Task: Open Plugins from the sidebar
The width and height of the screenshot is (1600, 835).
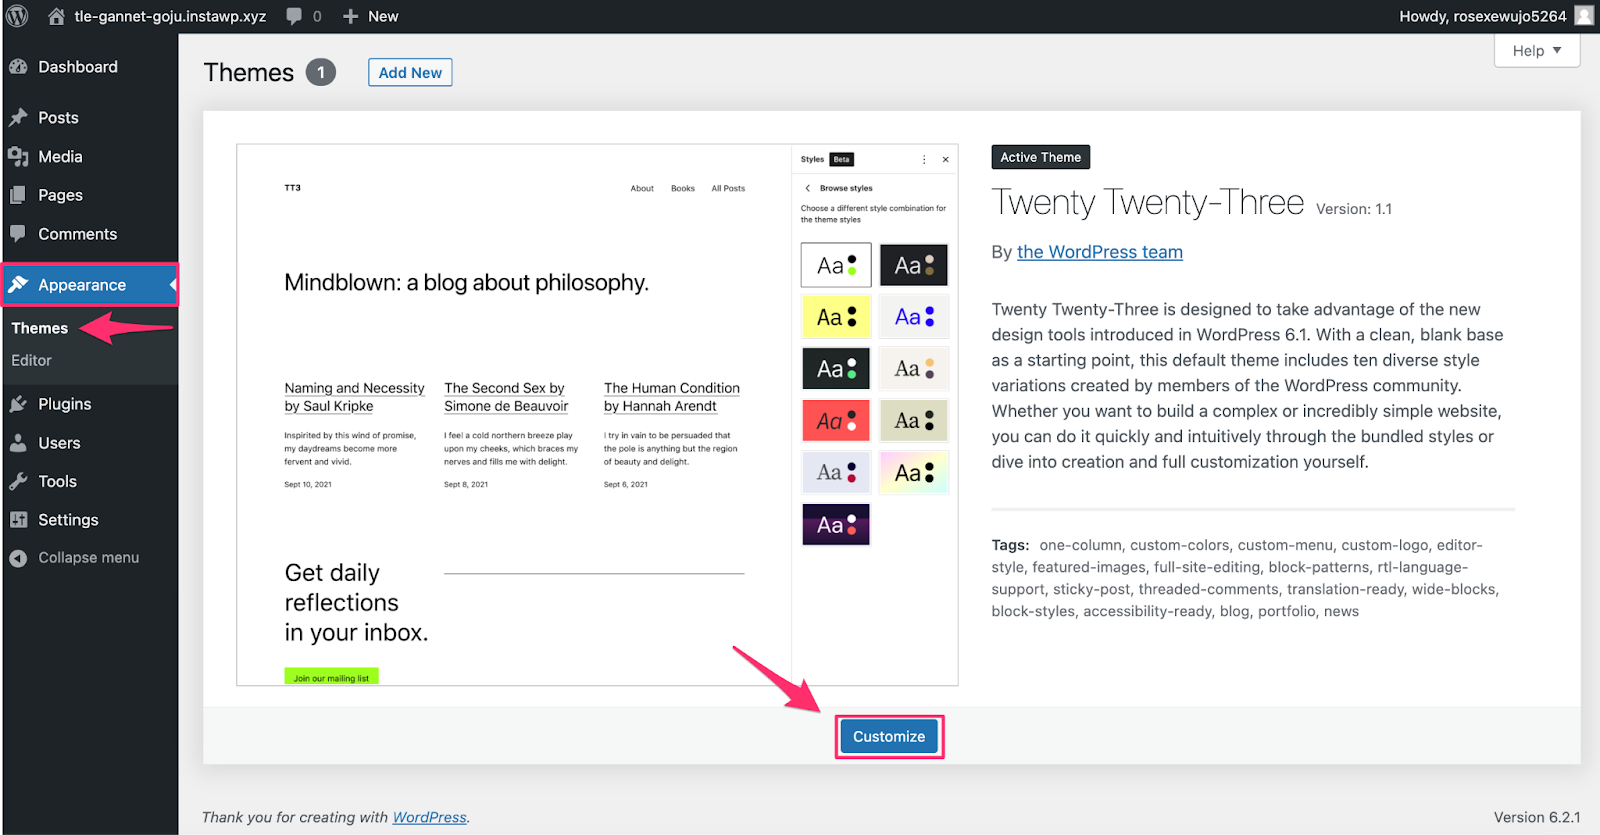Action: pos(63,404)
